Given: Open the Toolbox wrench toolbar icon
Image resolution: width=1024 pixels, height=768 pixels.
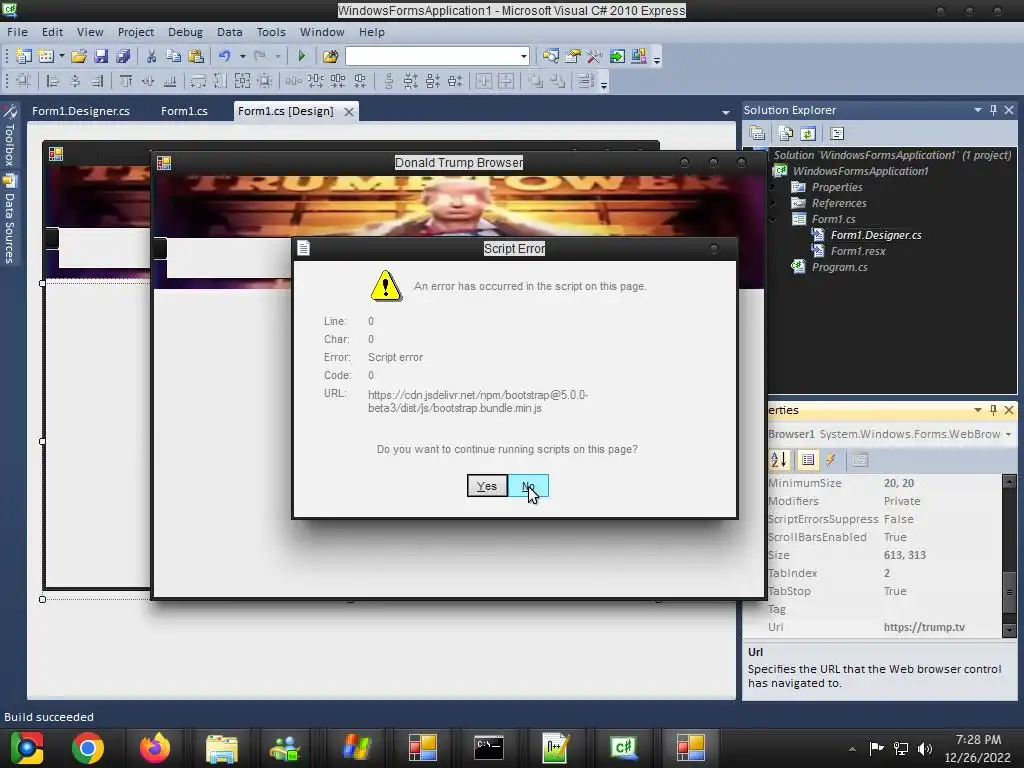Looking at the screenshot, I should (x=594, y=56).
